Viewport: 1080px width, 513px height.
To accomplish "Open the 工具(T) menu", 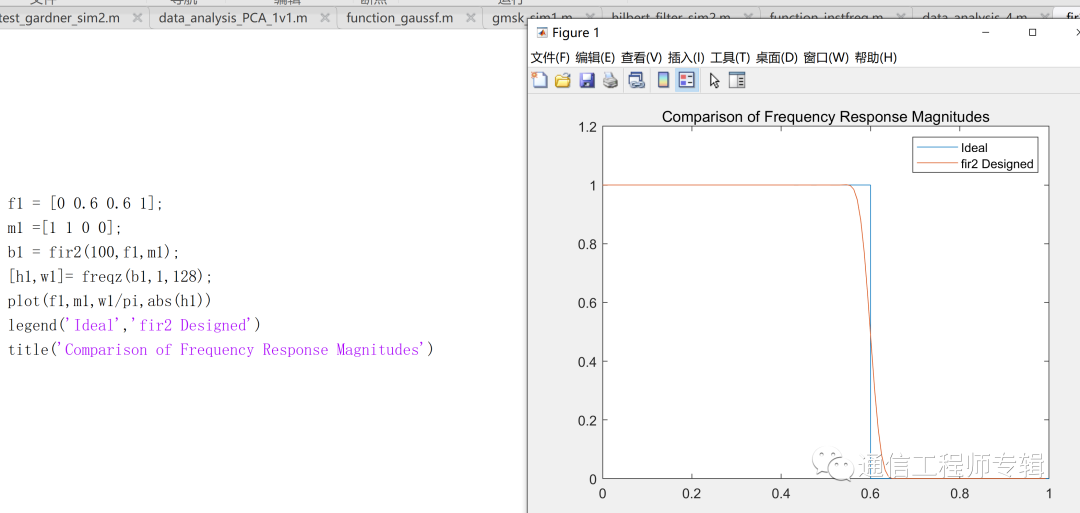I will click(x=729, y=58).
